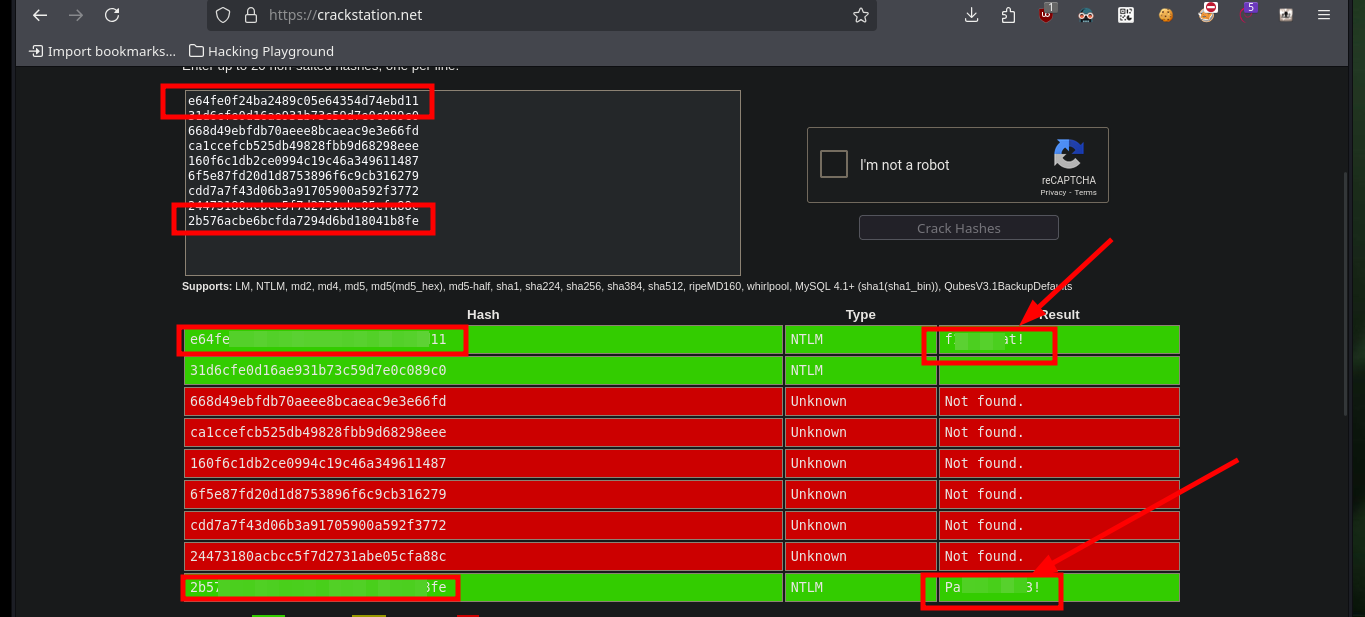Open the extensions puzzle-piece menu

pos(1008,15)
